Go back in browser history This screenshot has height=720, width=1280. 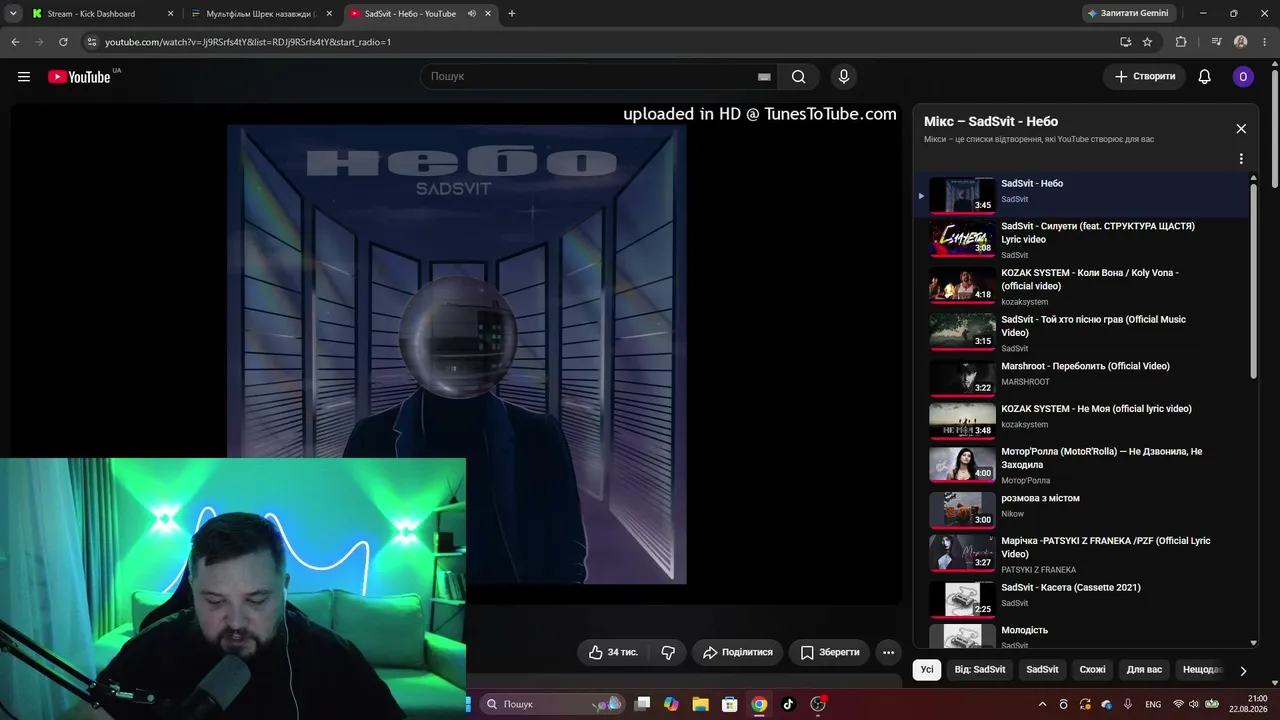15,42
